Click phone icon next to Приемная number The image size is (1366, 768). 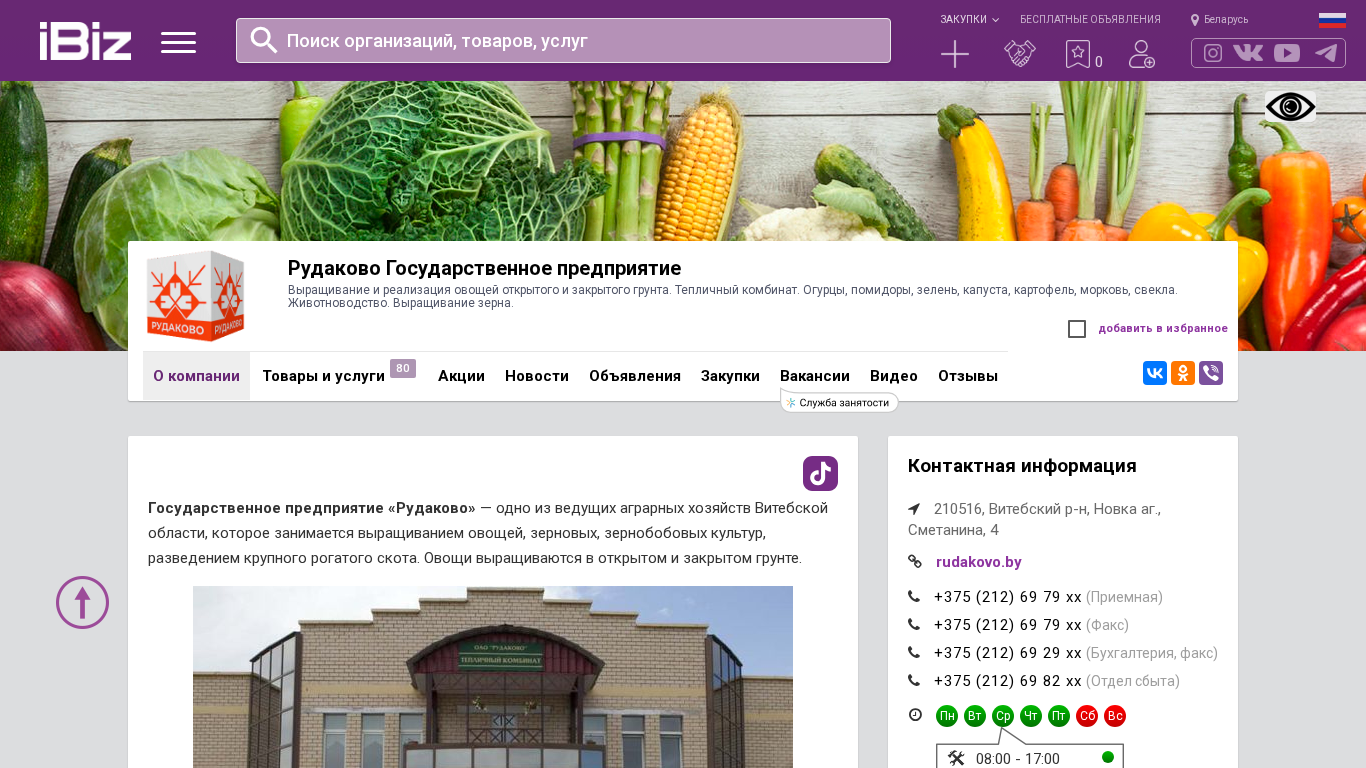point(914,597)
